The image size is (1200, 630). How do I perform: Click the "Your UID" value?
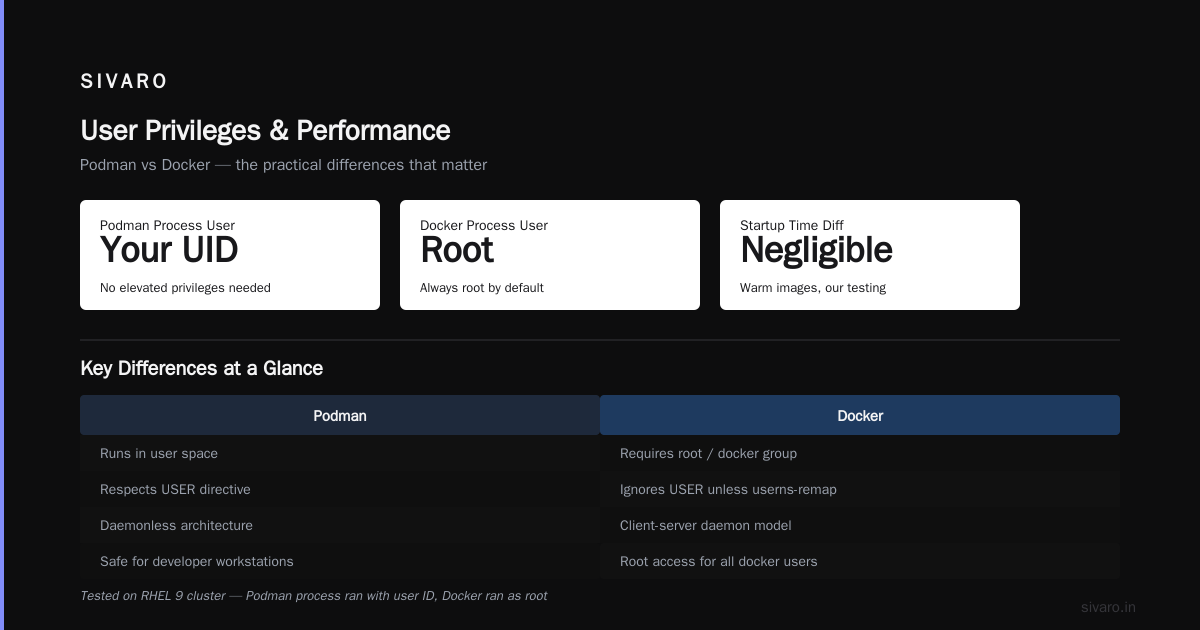tap(169, 250)
